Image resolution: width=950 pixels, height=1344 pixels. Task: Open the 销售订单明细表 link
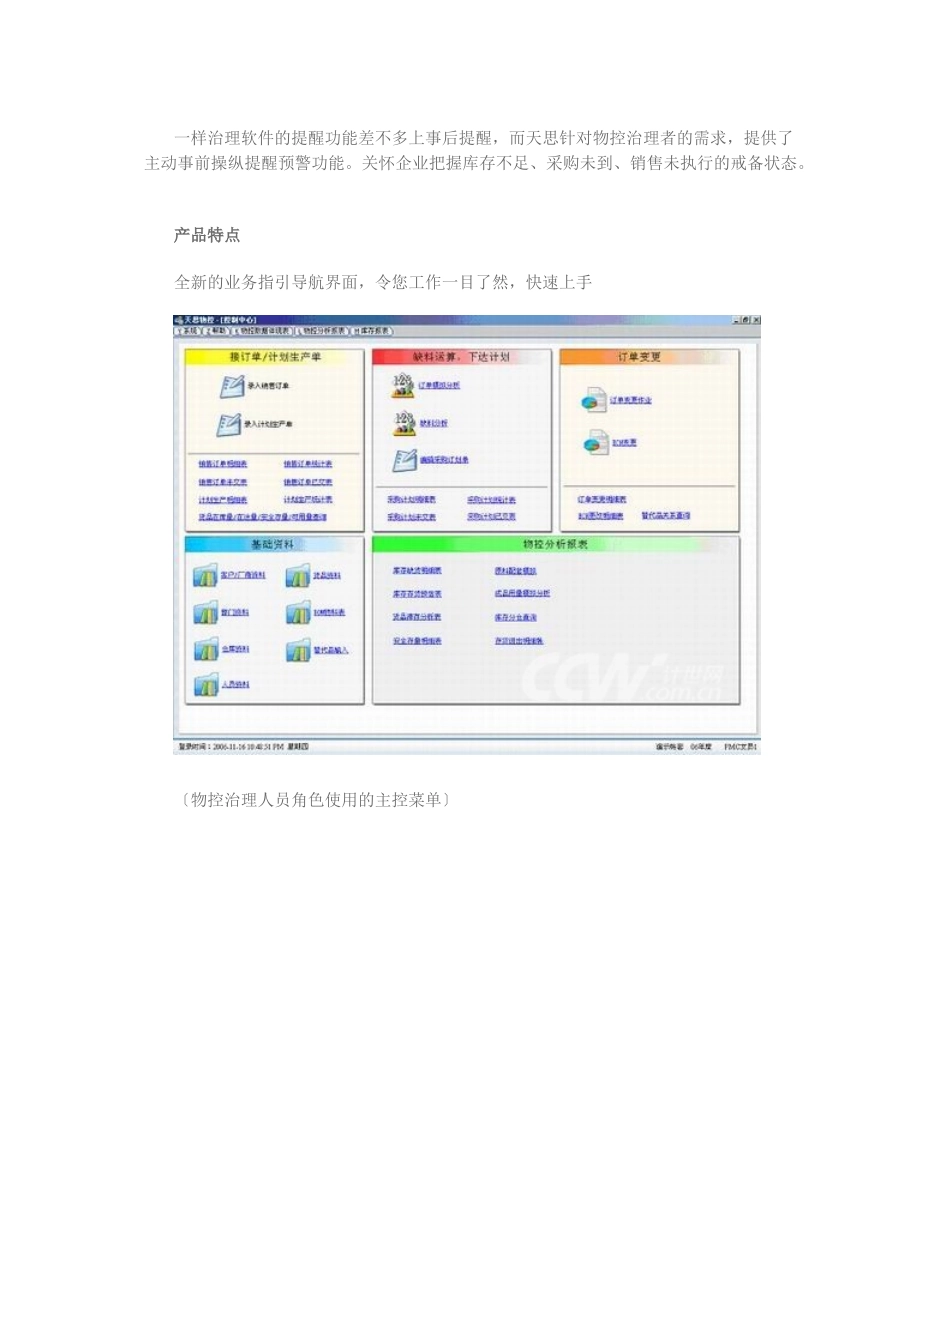[223, 464]
